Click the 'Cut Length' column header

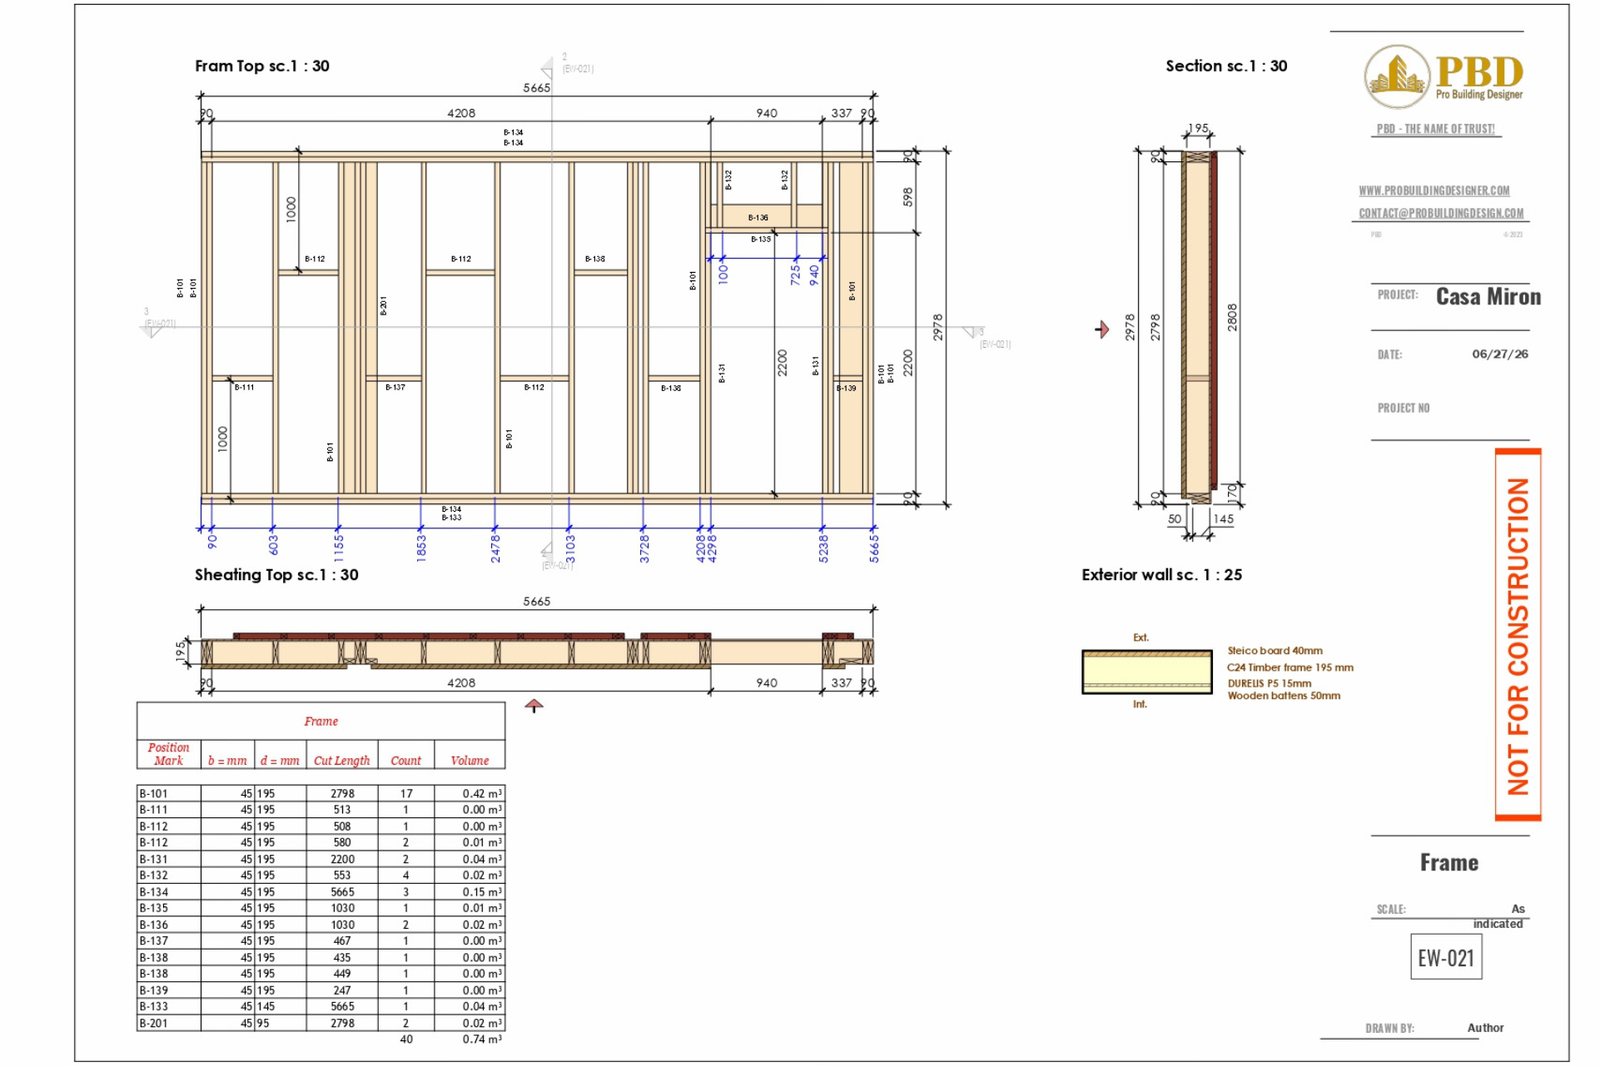point(342,761)
